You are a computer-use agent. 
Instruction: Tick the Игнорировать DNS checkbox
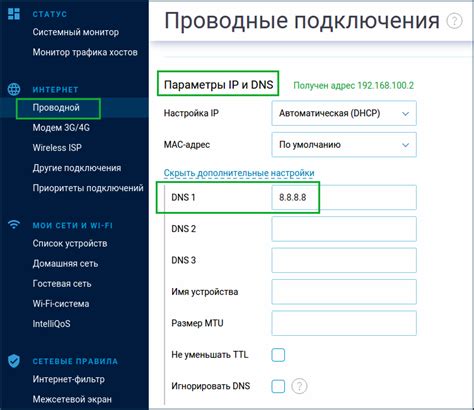(x=278, y=386)
